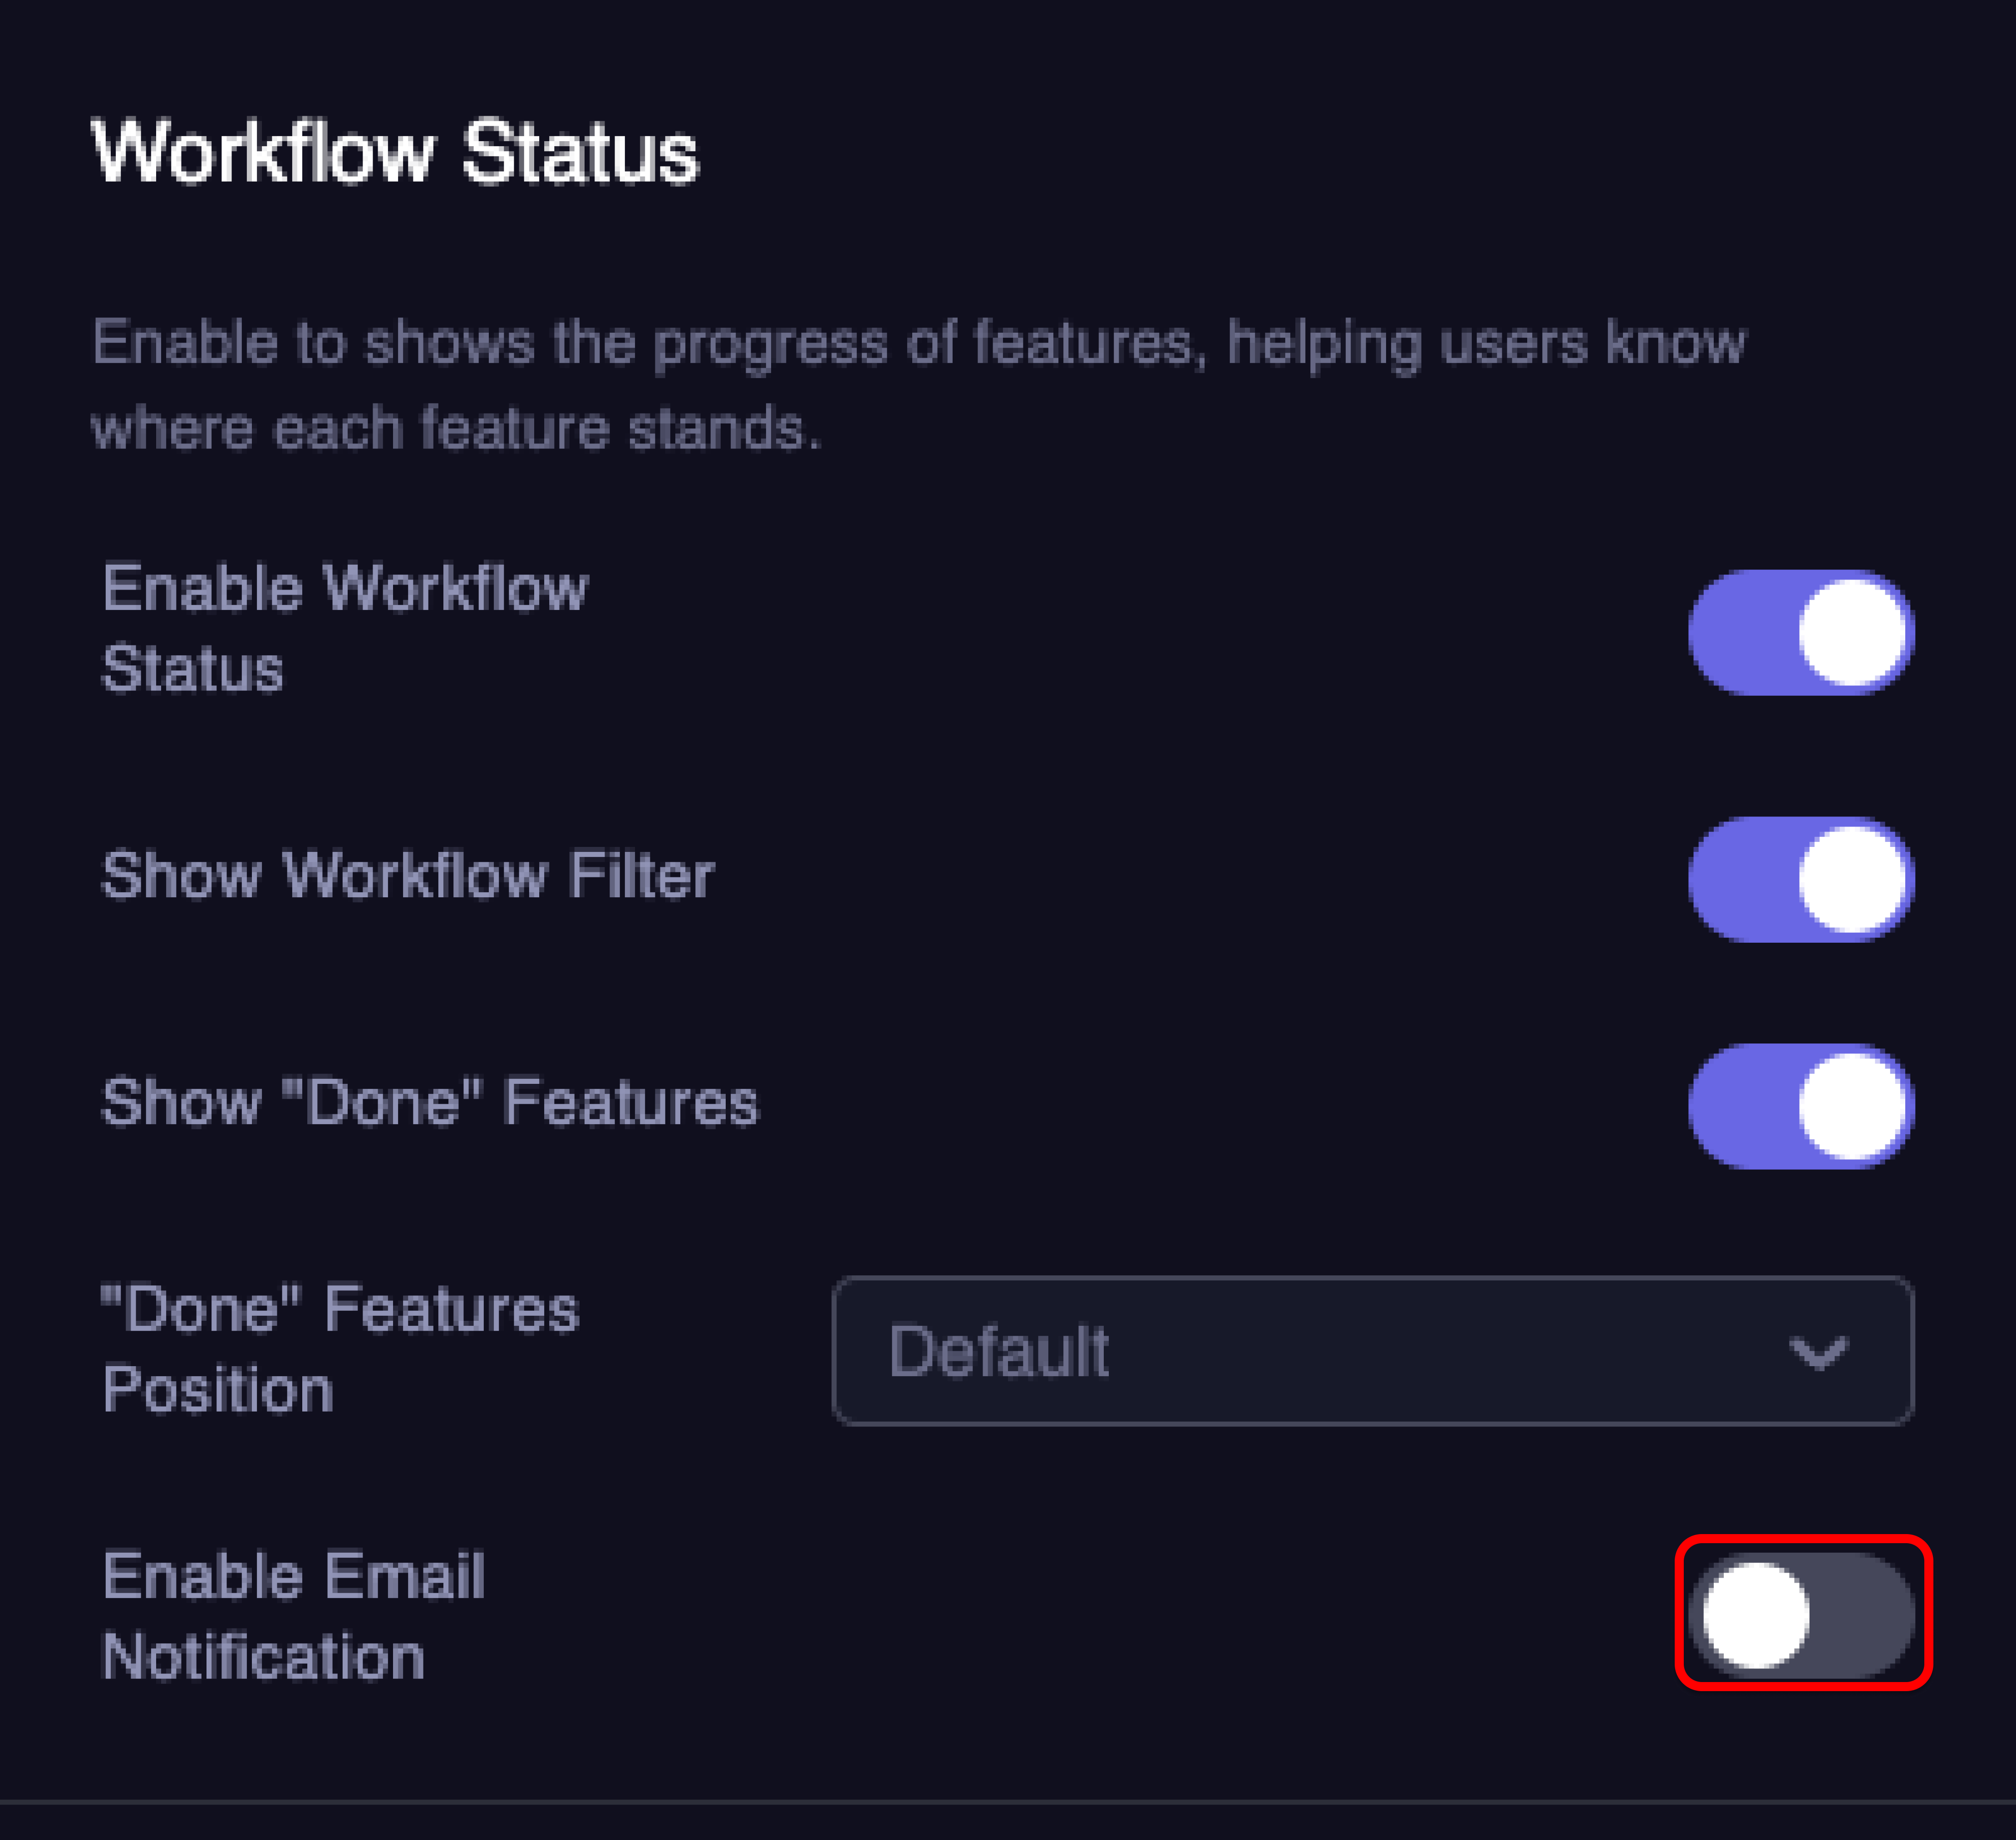
Task: Select the Show "Done" Features label text
Action: point(430,1102)
